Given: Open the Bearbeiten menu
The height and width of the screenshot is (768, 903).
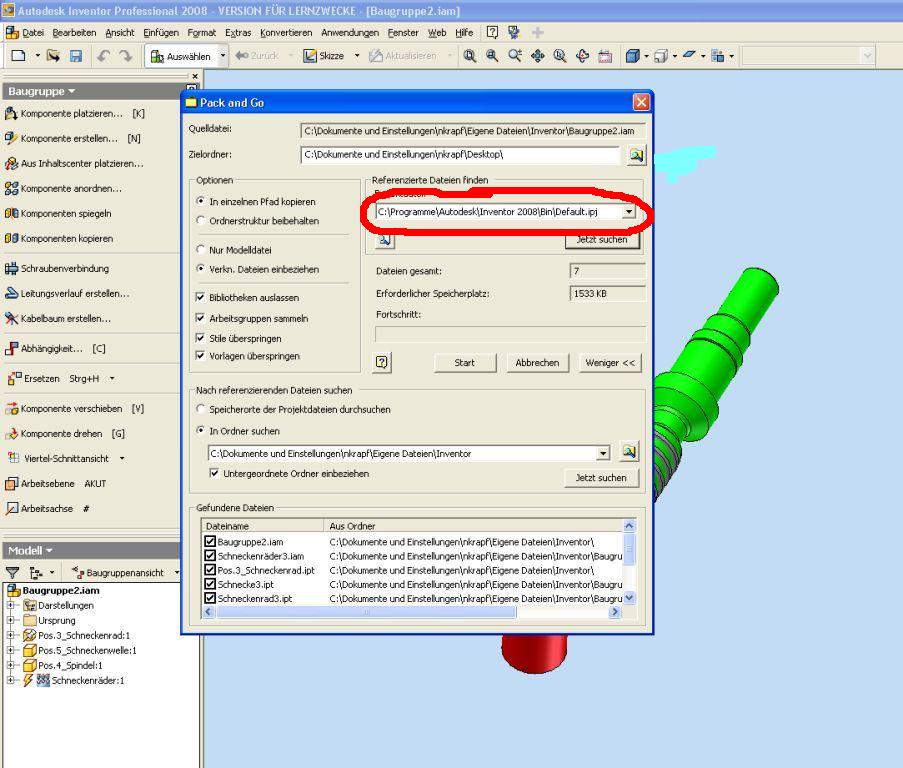Looking at the screenshot, I should point(74,33).
